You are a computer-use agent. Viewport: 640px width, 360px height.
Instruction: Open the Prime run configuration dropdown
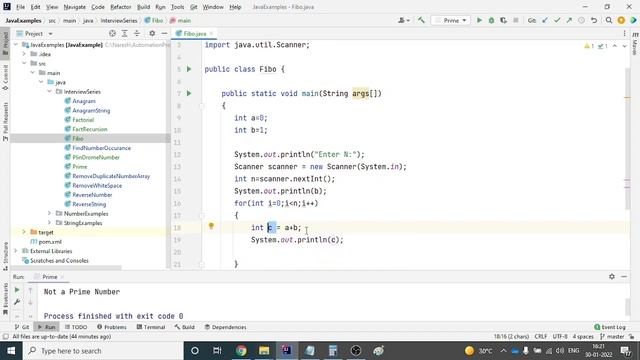pyautogui.click(x=451, y=20)
